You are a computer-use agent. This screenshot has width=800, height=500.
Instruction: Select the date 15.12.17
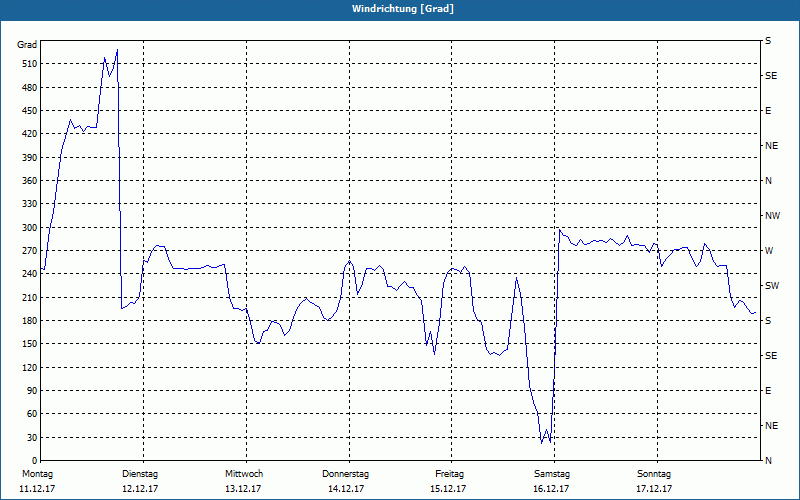coord(448,489)
